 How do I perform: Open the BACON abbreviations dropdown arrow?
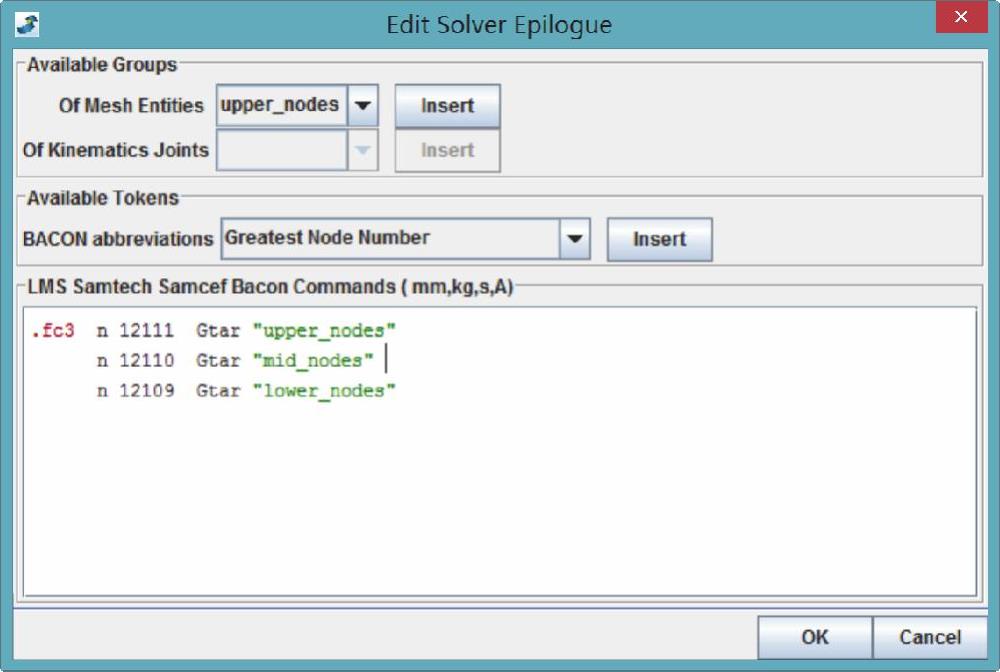click(574, 239)
